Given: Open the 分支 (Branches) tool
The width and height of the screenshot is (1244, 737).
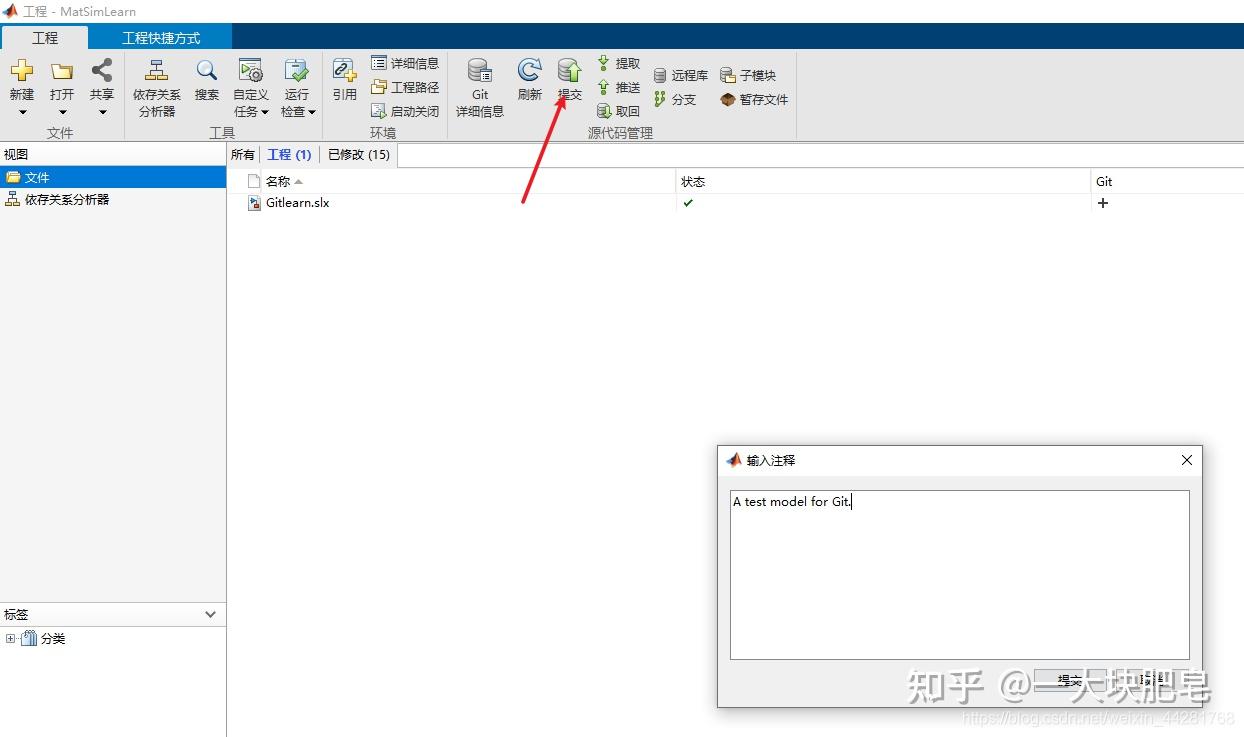Looking at the screenshot, I should [680, 100].
